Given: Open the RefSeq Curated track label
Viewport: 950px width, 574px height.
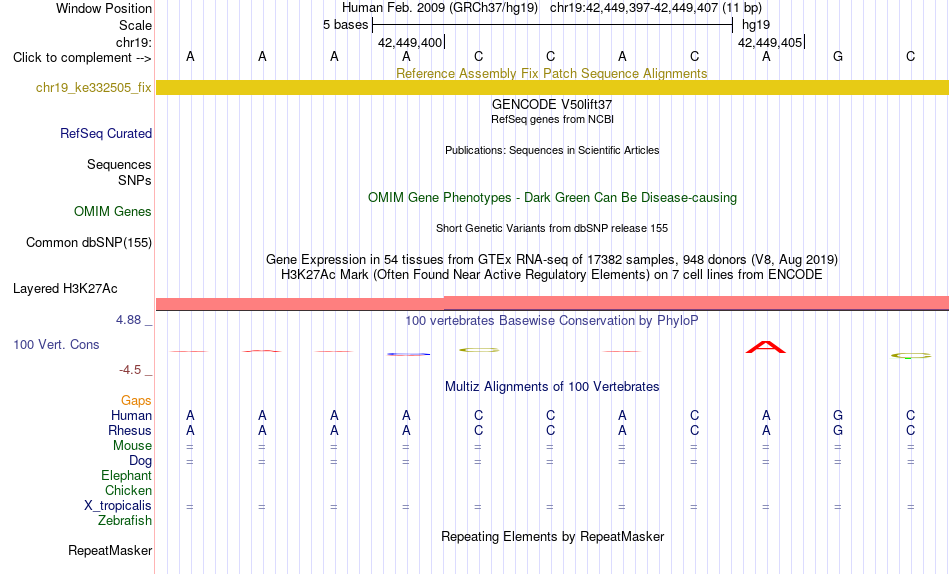Looking at the screenshot, I should (106, 133).
